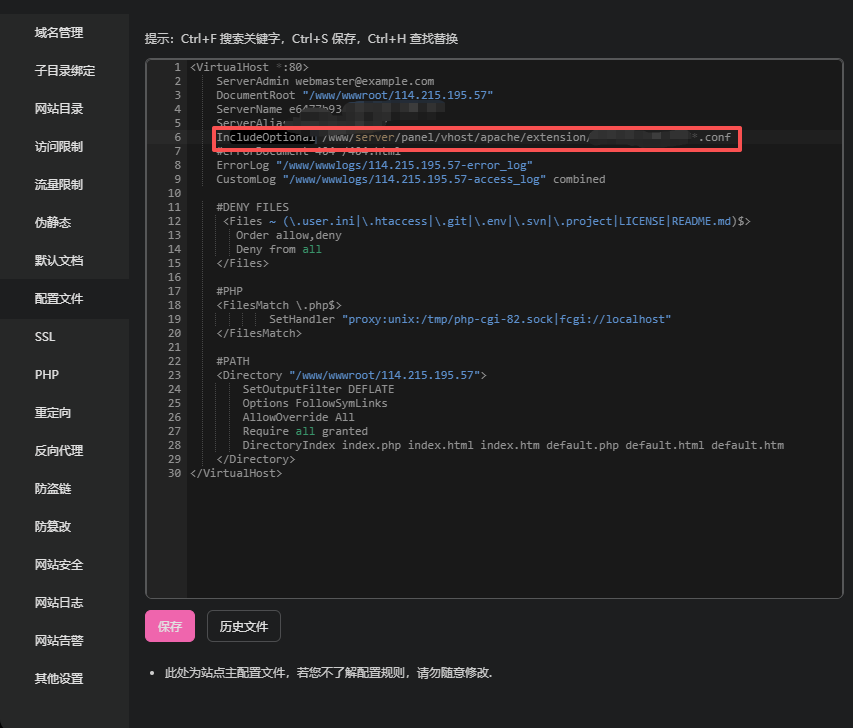The image size is (853, 728).
Task: Open 流量限制 settings
Action: (x=59, y=185)
